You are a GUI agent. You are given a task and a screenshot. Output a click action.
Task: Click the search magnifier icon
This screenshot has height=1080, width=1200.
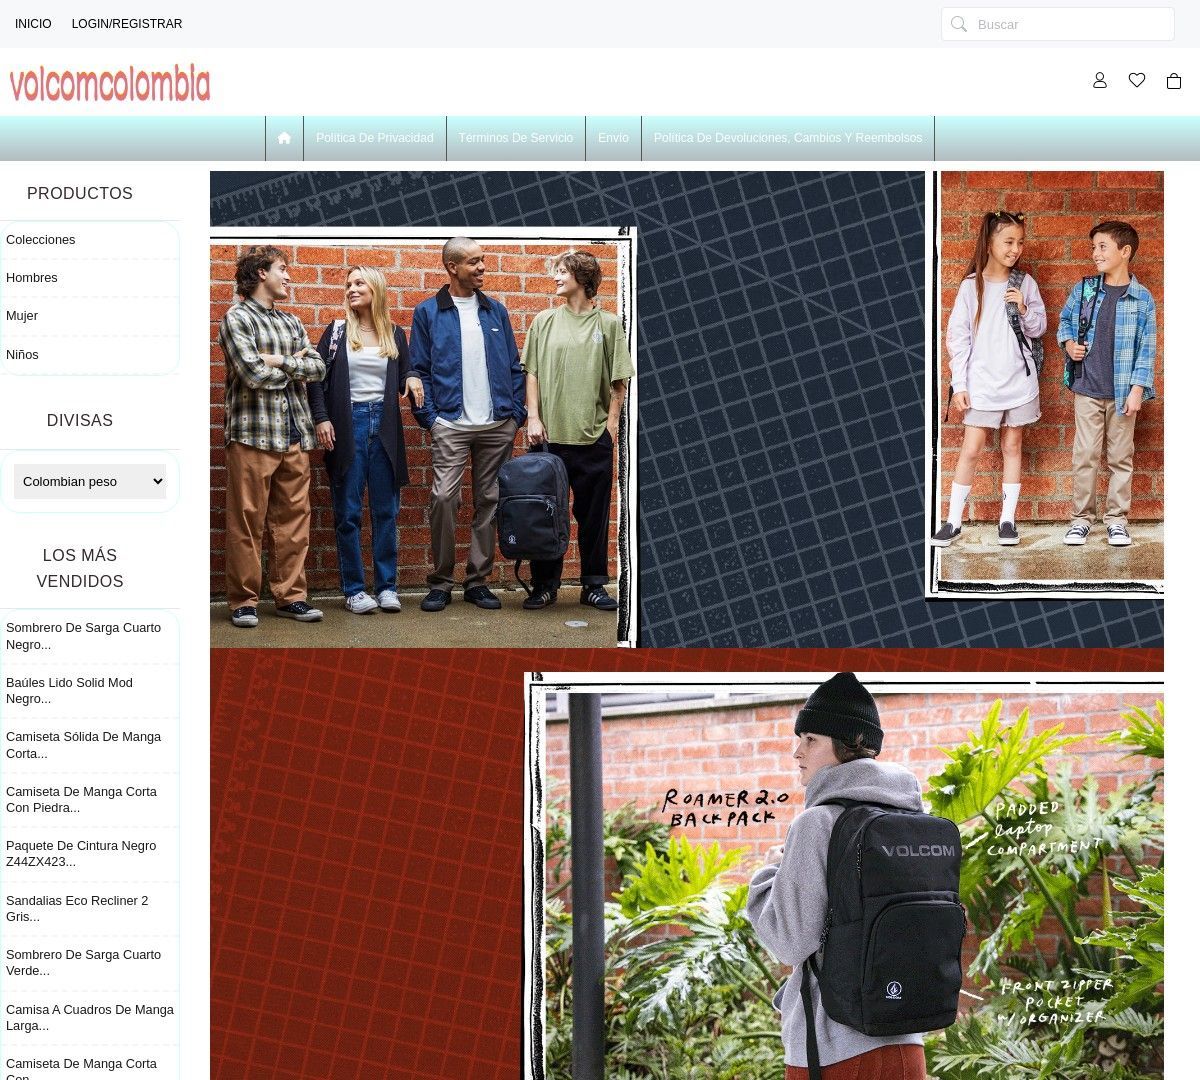point(959,24)
